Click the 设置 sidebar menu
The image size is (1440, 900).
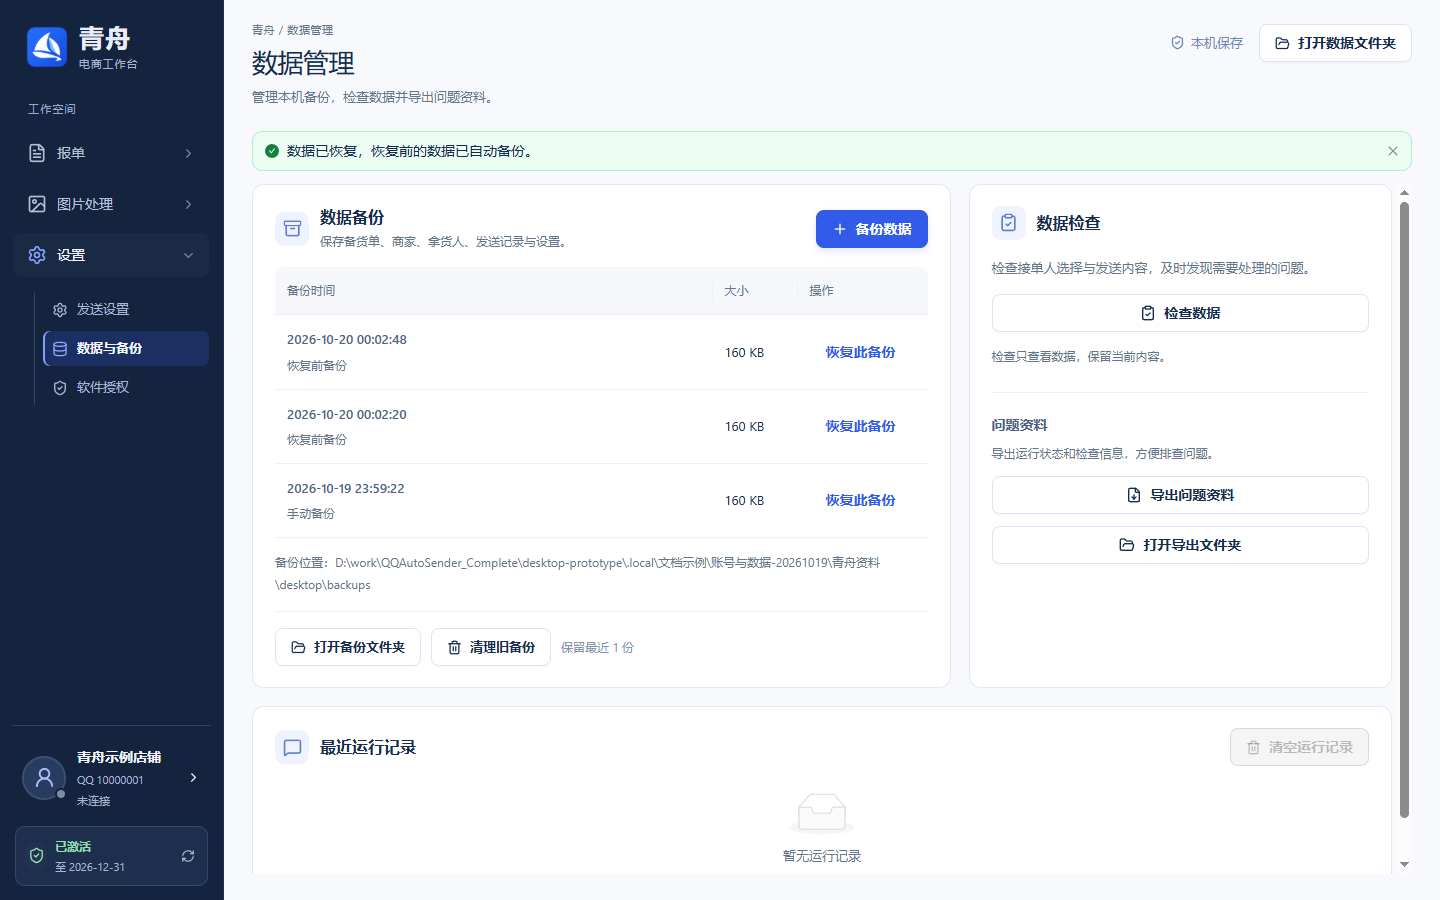(x=111, y=255)
